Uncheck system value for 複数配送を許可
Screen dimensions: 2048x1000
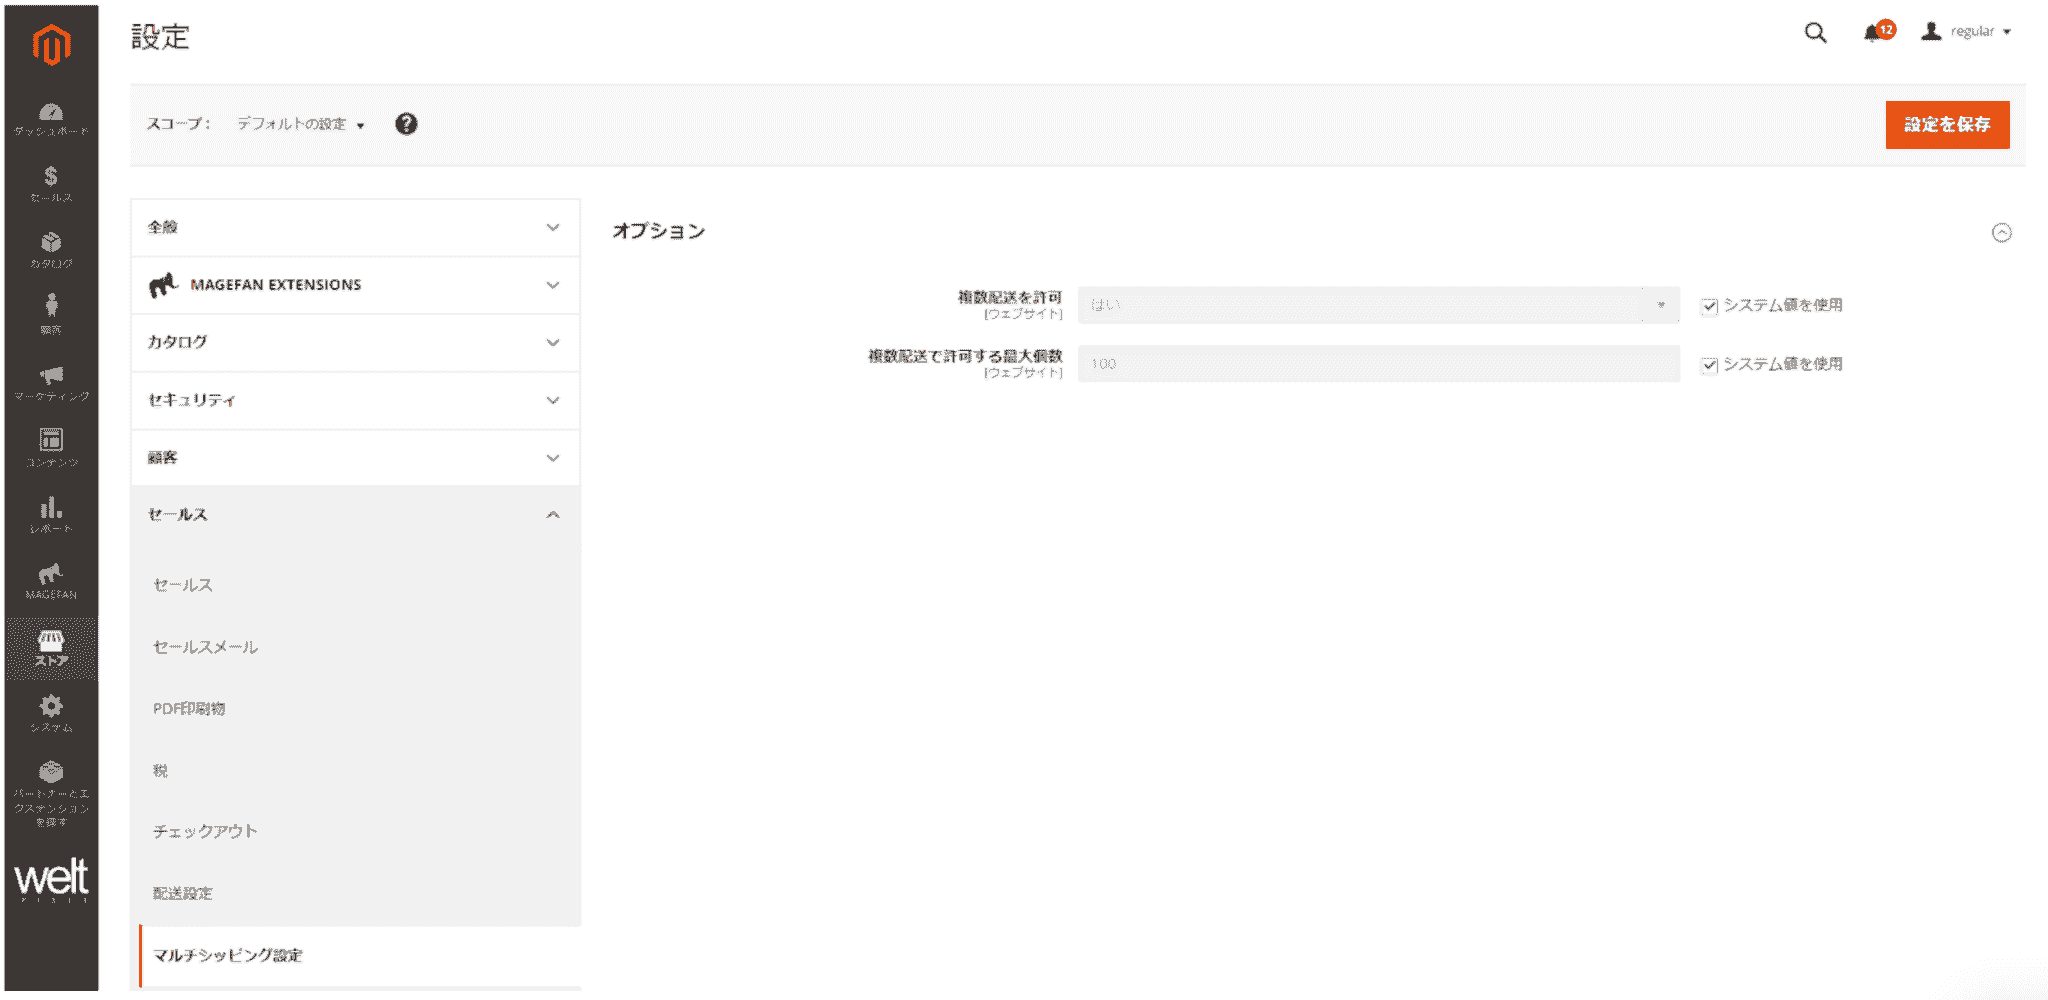(1709, 306)
